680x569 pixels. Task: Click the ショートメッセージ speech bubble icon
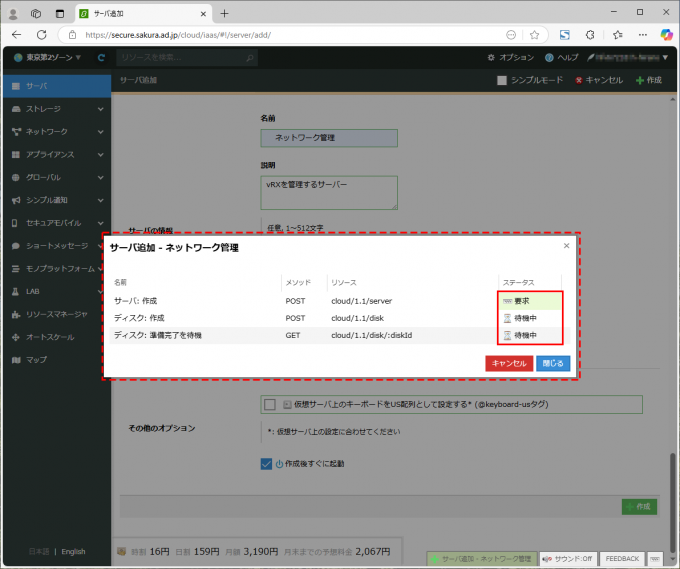[16, 246]
